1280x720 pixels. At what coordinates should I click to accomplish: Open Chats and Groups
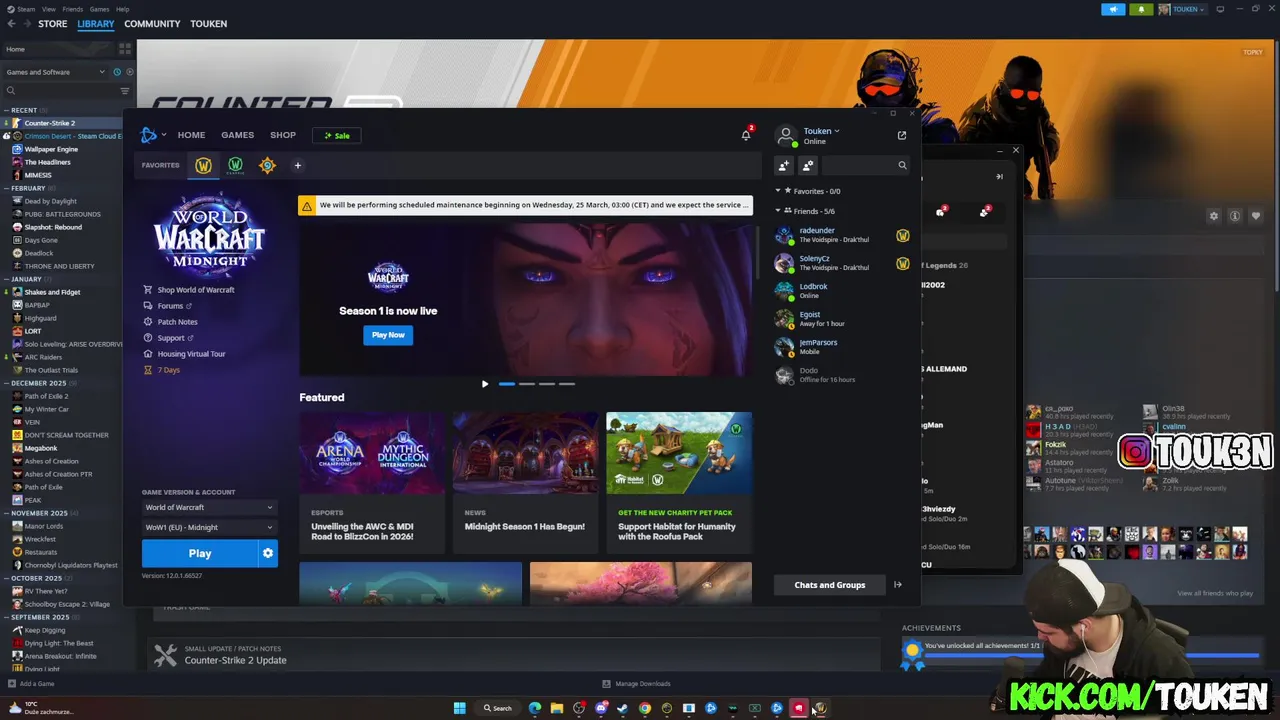tap(829, 585)
